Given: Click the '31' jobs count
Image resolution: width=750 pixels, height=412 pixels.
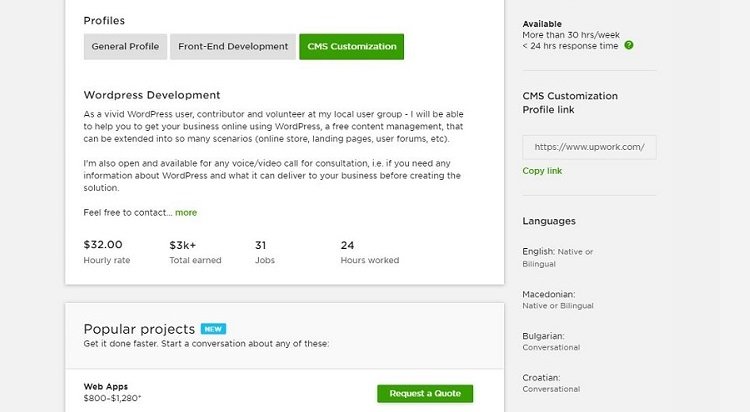Looking at the screenshot, I should click(260, 245).
